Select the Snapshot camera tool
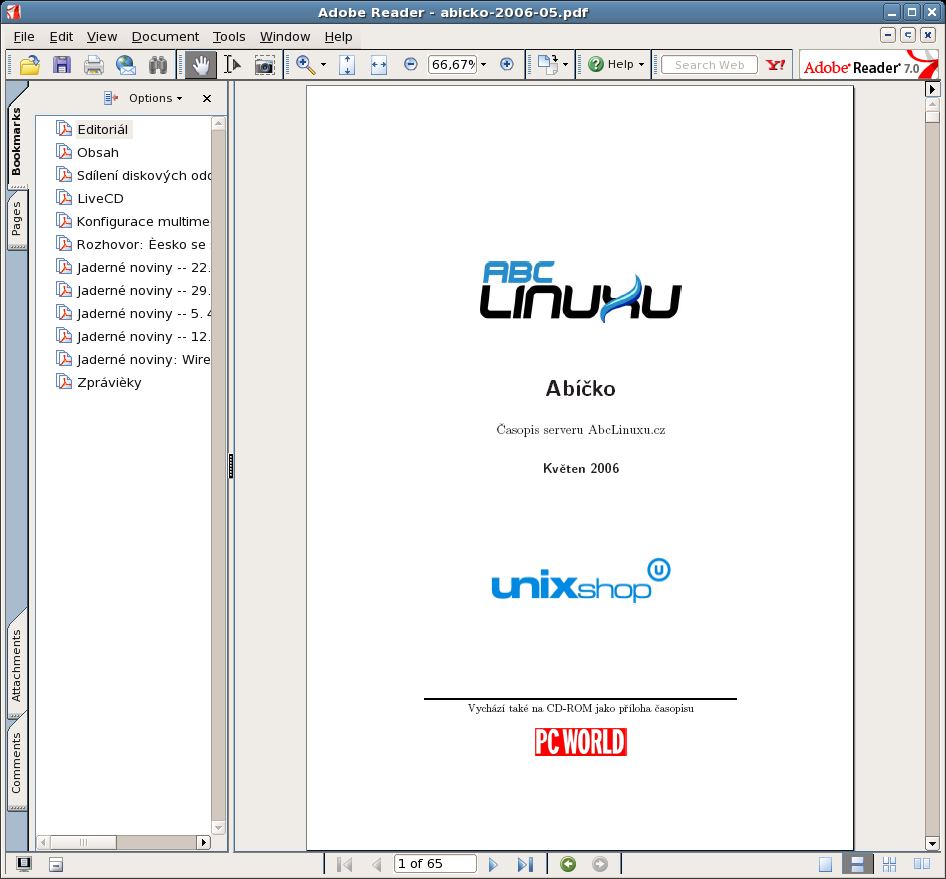 tap(264, 65)
